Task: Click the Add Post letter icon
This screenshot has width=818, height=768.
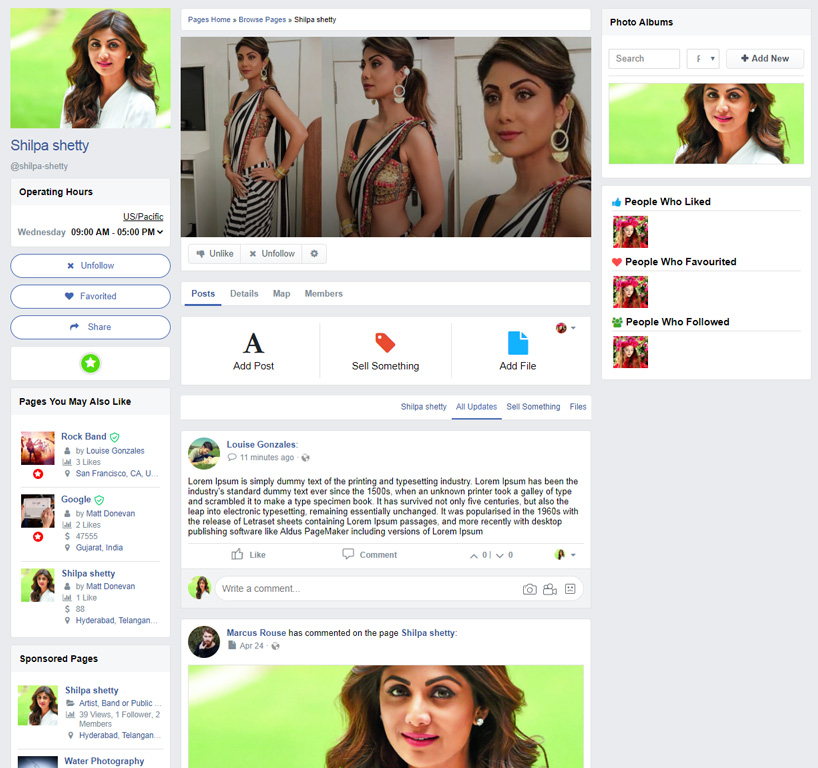Action: [x=254, y=343]
